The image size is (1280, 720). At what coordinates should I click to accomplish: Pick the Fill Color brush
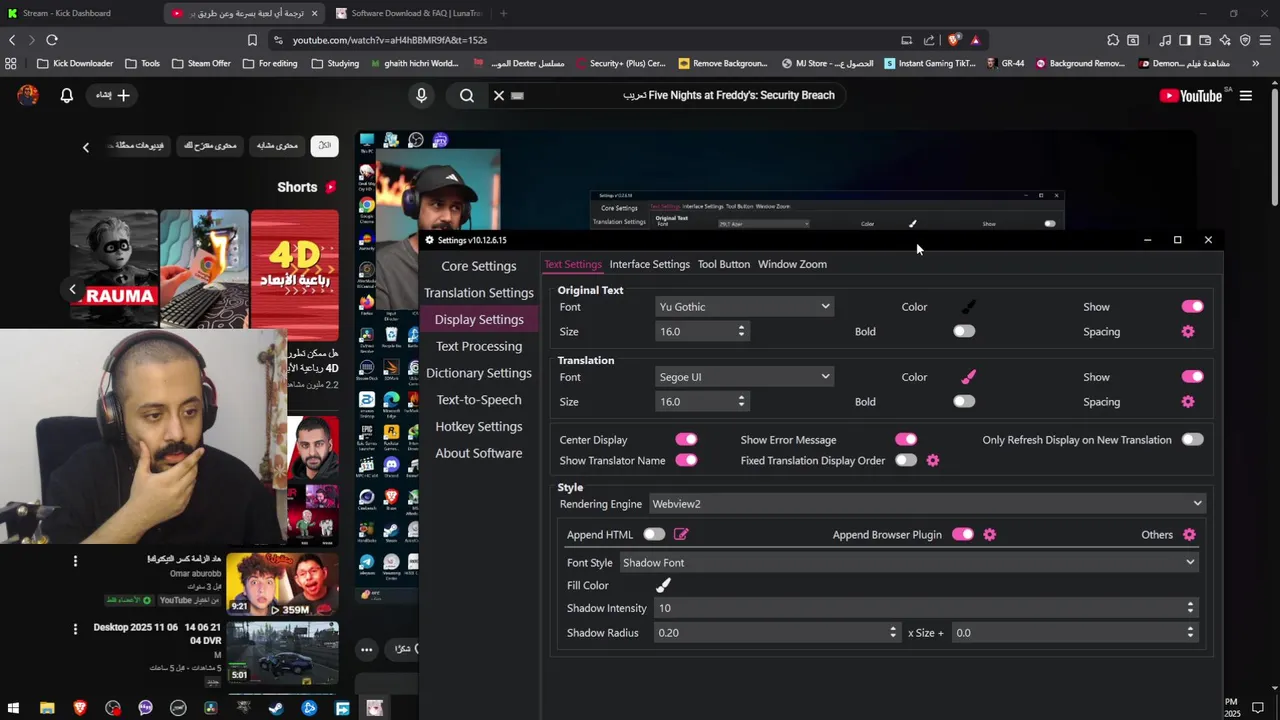663,585
